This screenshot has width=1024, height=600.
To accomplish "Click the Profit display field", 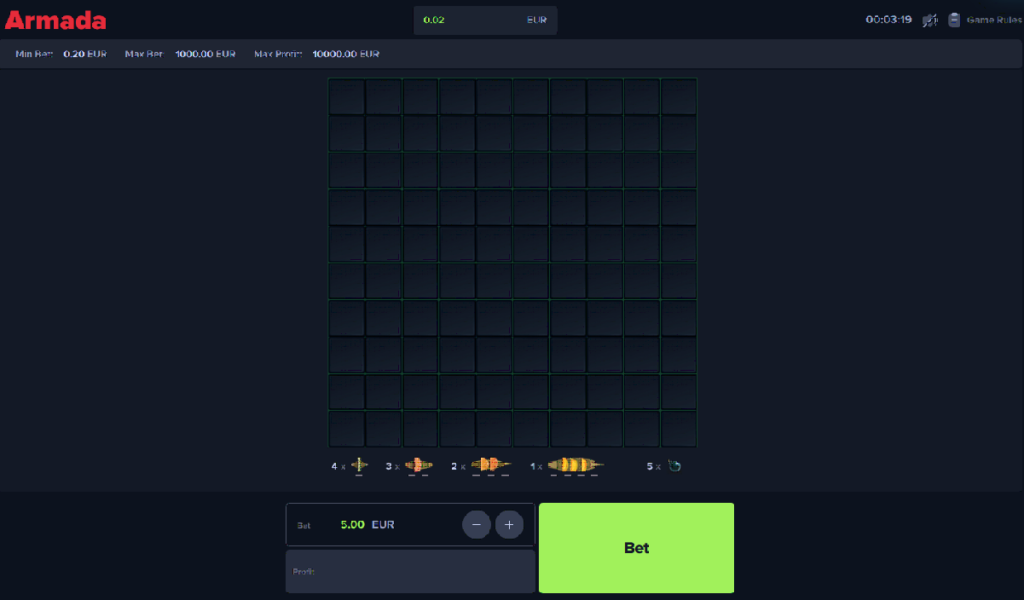I will [410, 571].
